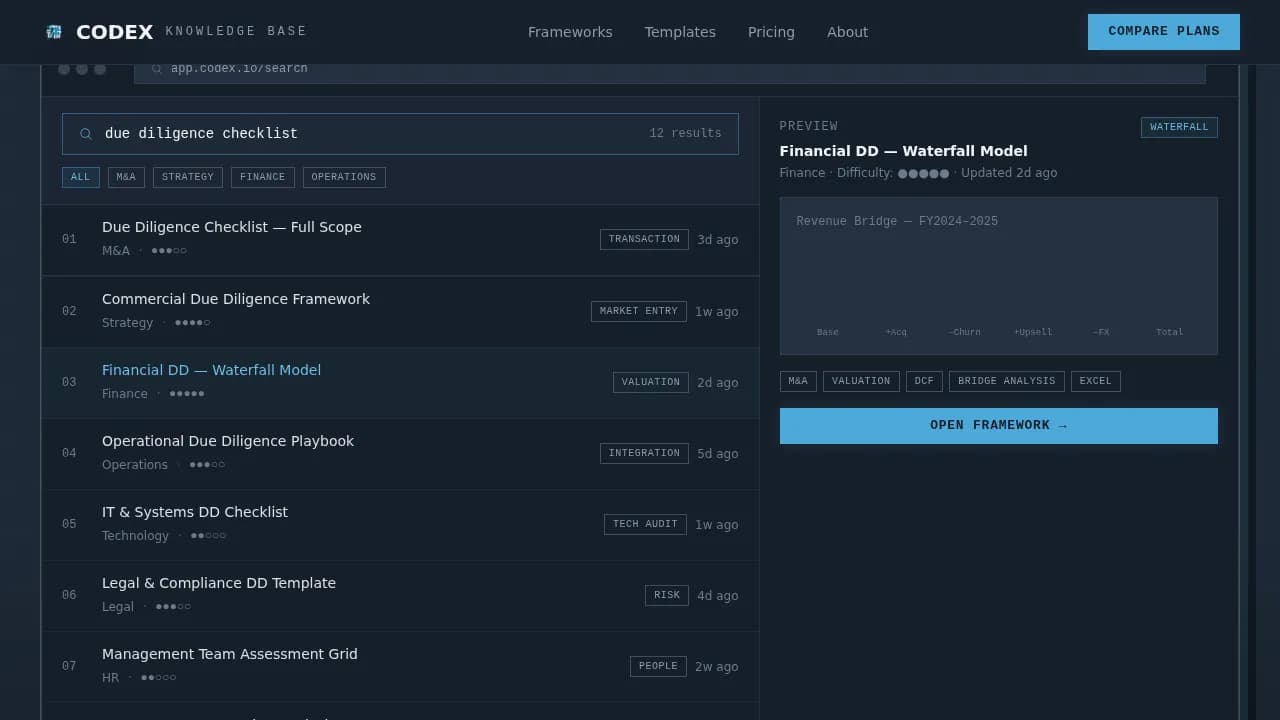1280x720 pixels.
Task: Open IT & Systems DD Checklist result
Action: coord(400,525)
